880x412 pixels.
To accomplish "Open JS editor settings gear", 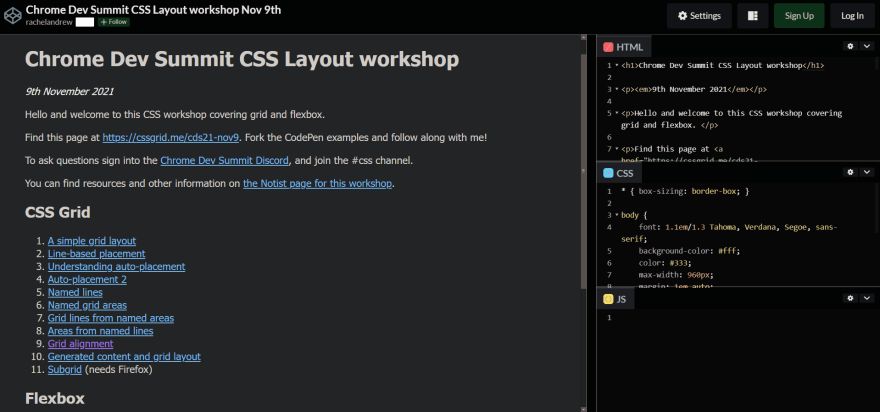I will pos(850,298).
